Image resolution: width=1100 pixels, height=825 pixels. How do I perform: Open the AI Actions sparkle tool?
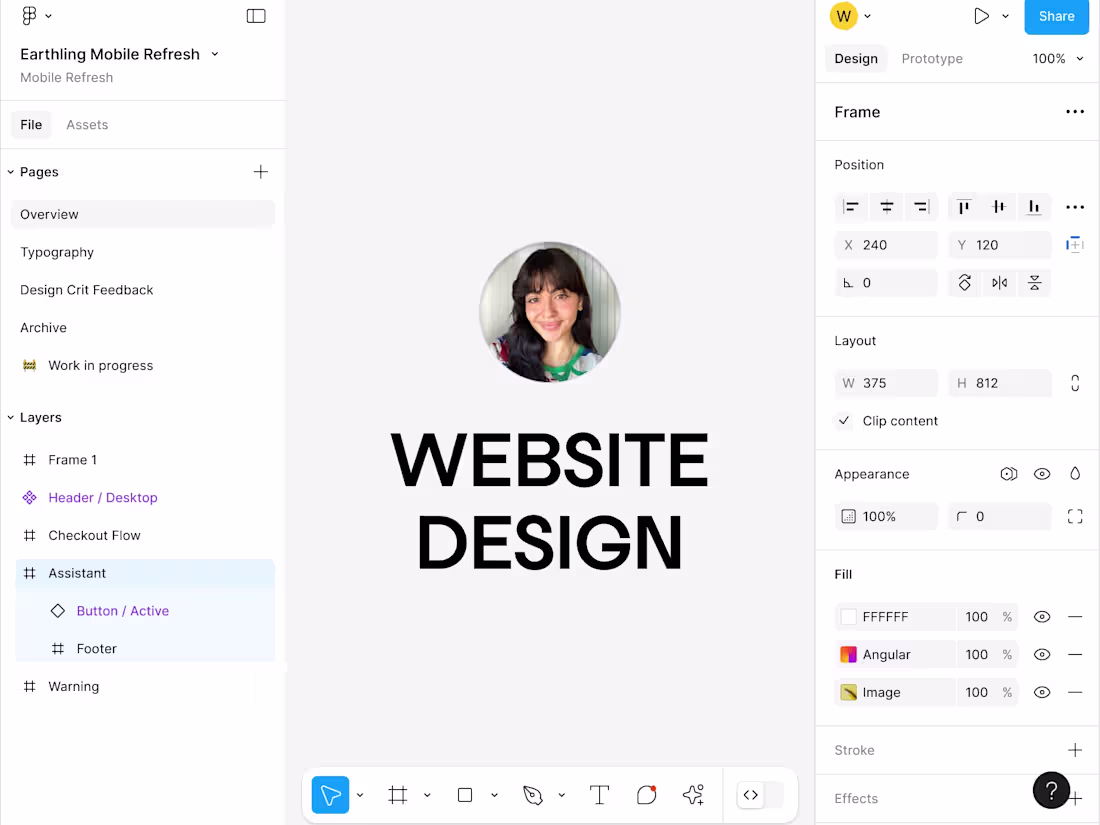point(693,795)
